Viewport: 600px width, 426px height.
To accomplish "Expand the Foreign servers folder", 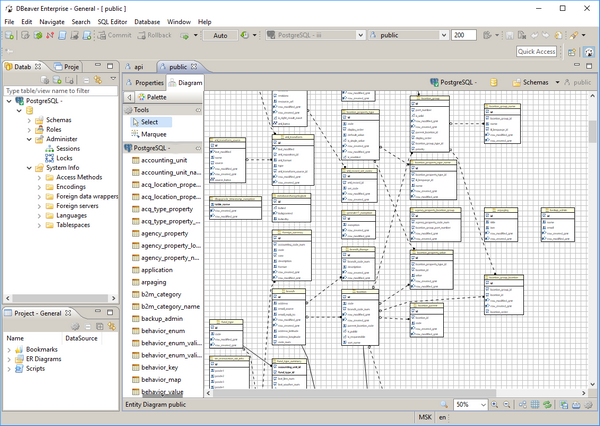I will [x=39, y=206].
